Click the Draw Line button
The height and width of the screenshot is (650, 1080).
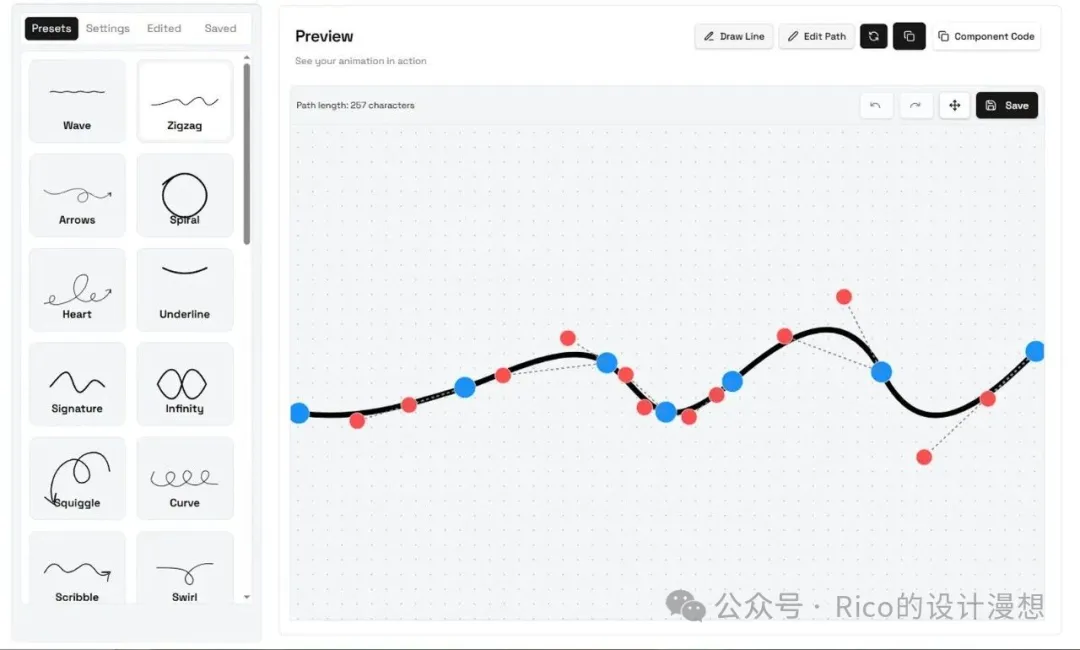click(x=734, y=36)
